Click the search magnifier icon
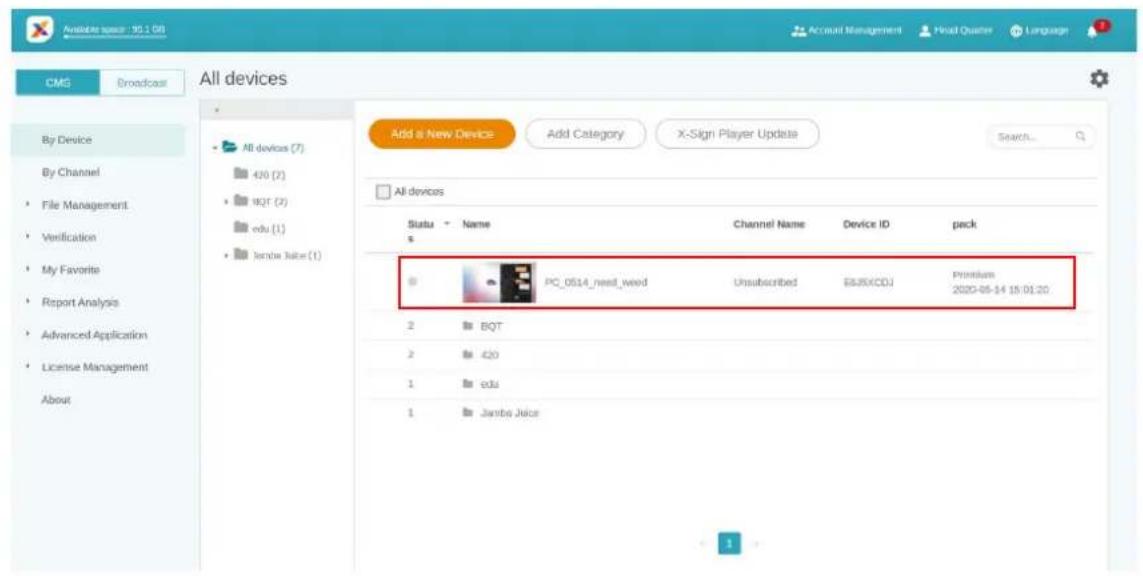1143x576 pixels. [1081, 136]
